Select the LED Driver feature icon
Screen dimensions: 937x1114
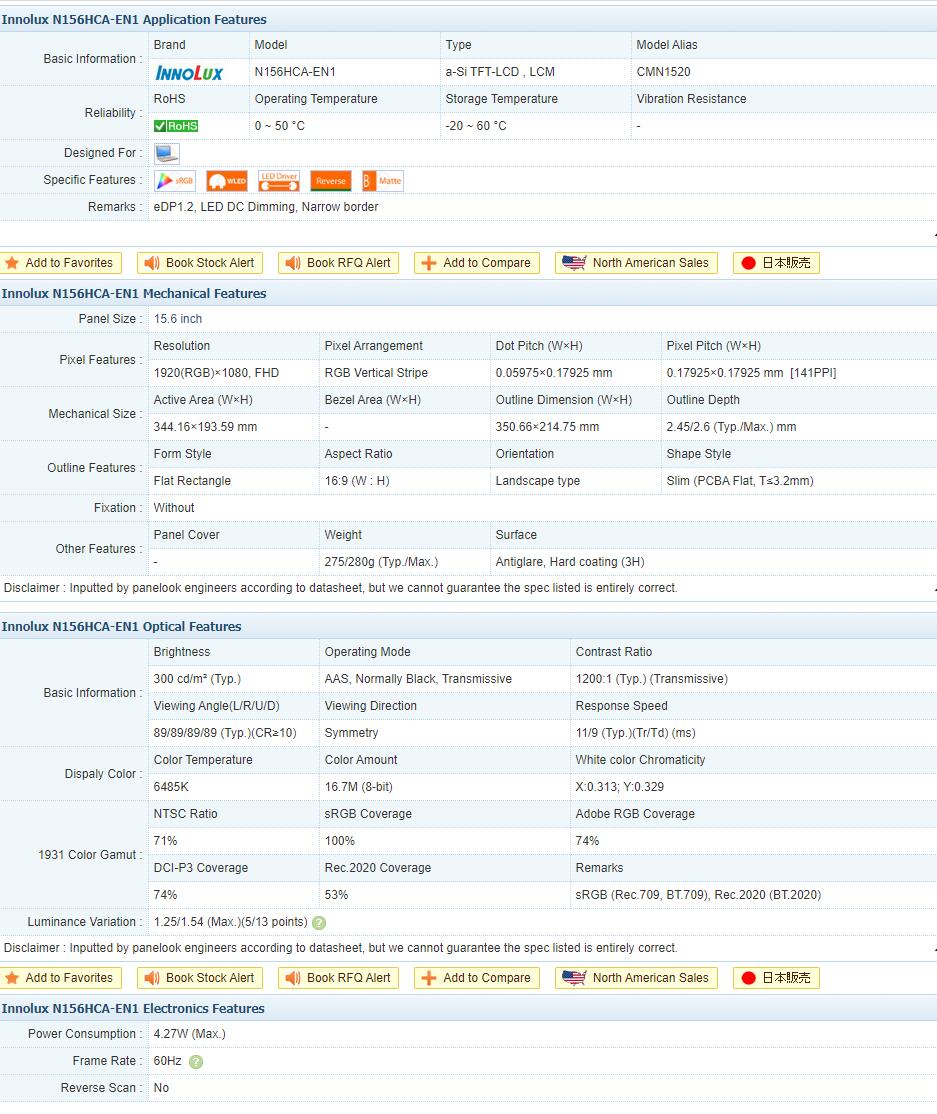click(278, 180)
